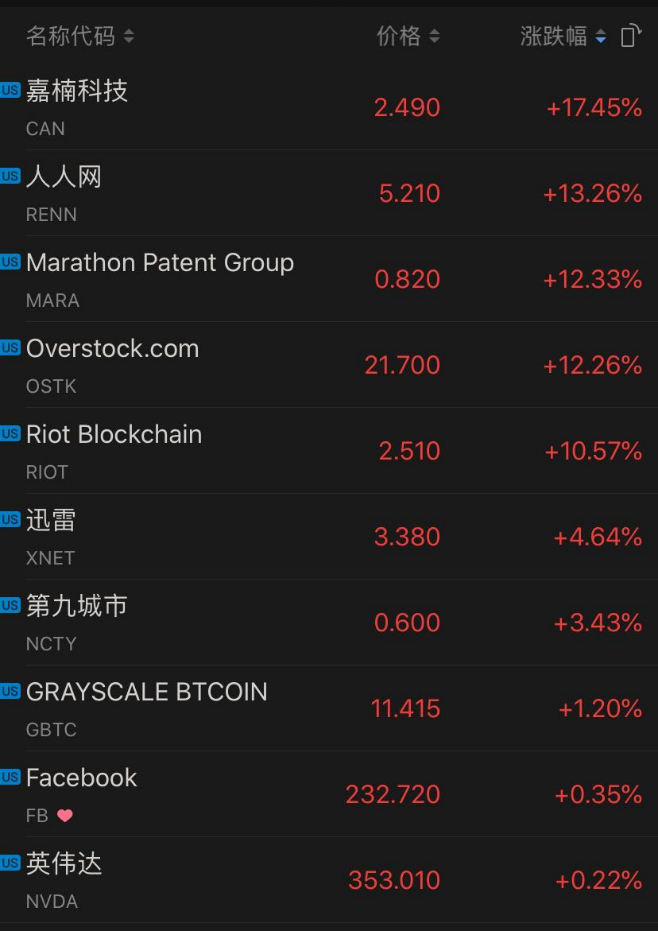This screenshot has height=931, width=658.
Task: Click the 第九城市 NCTY stock name
Action: click(x=77, y=606)
